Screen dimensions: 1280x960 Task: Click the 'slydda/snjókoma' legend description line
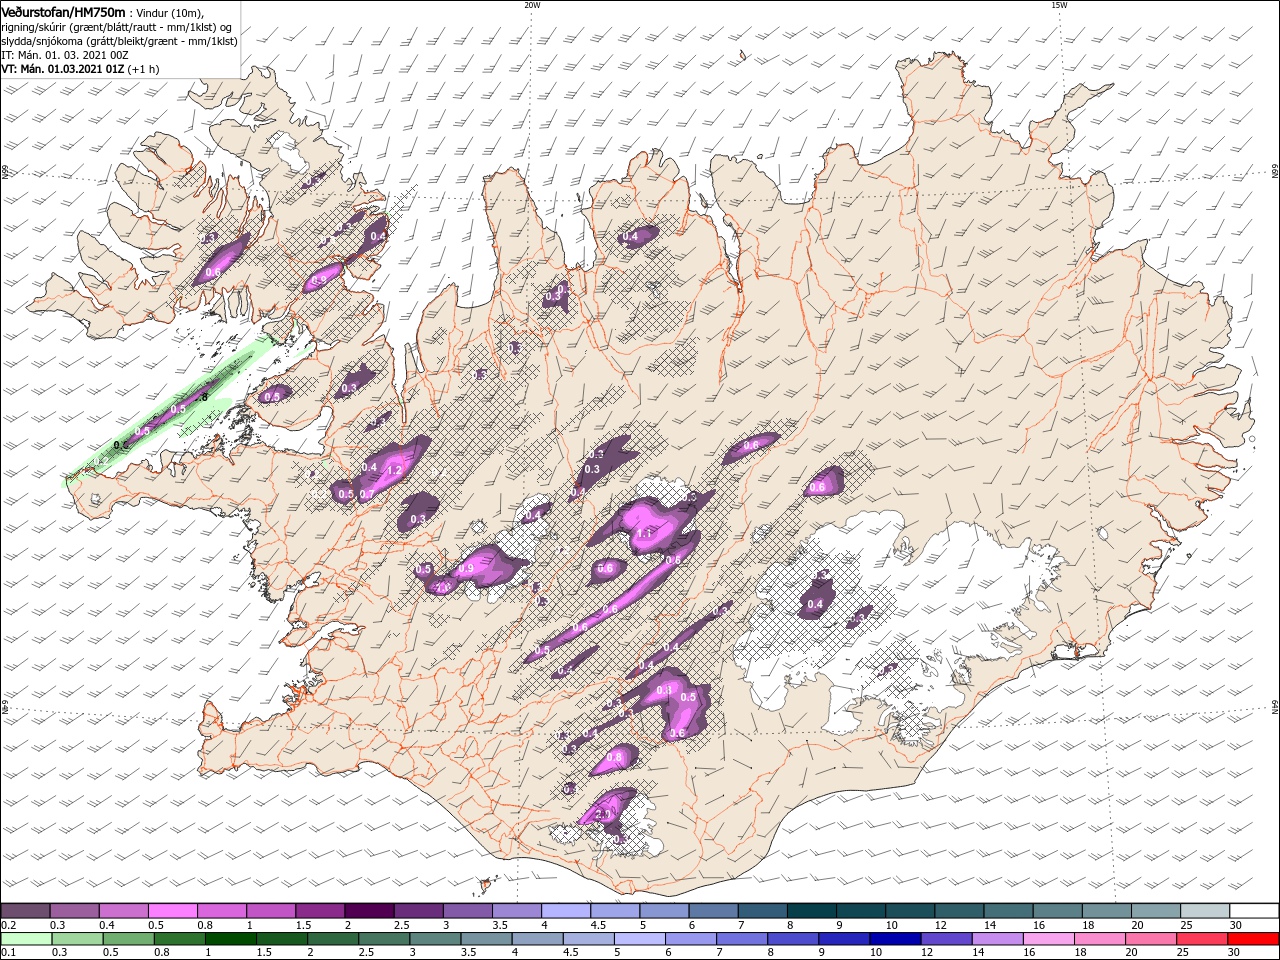tap(119, 41)
